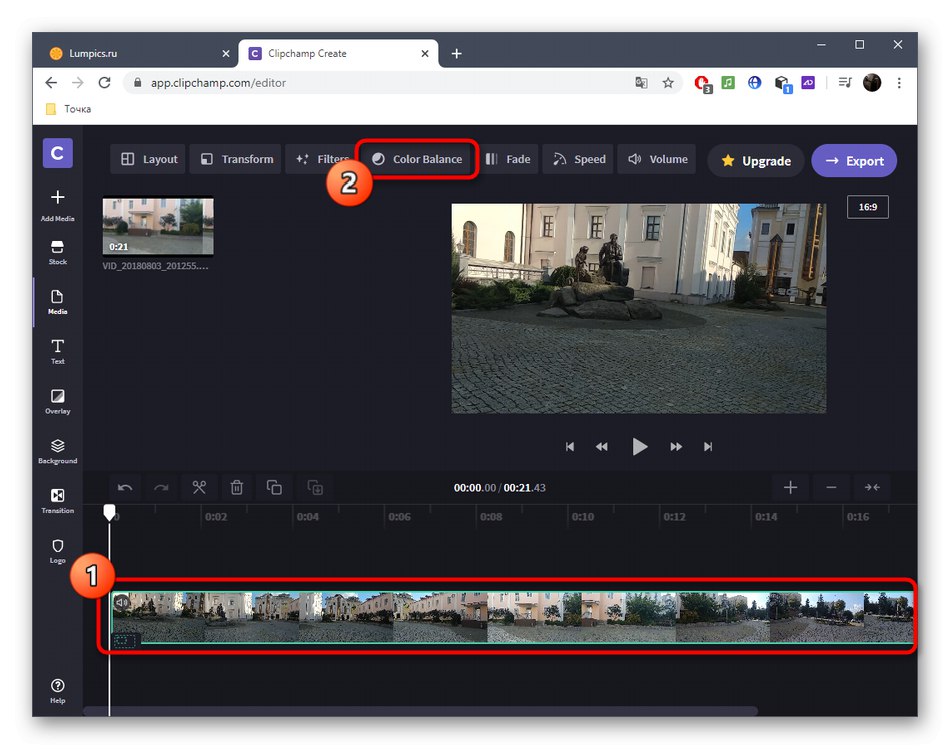The height and width of the screenshot is (749, 950).
Task: Click the Upgrade button
Action: [755, 160]
